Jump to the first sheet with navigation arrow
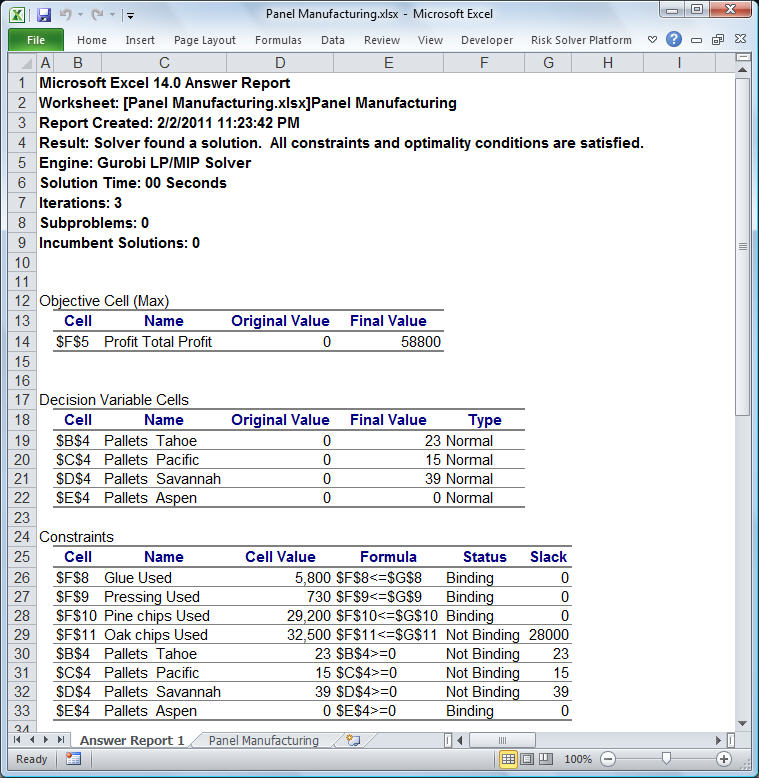Viewport: 759px width, 778px height. (x=17, y=741)
